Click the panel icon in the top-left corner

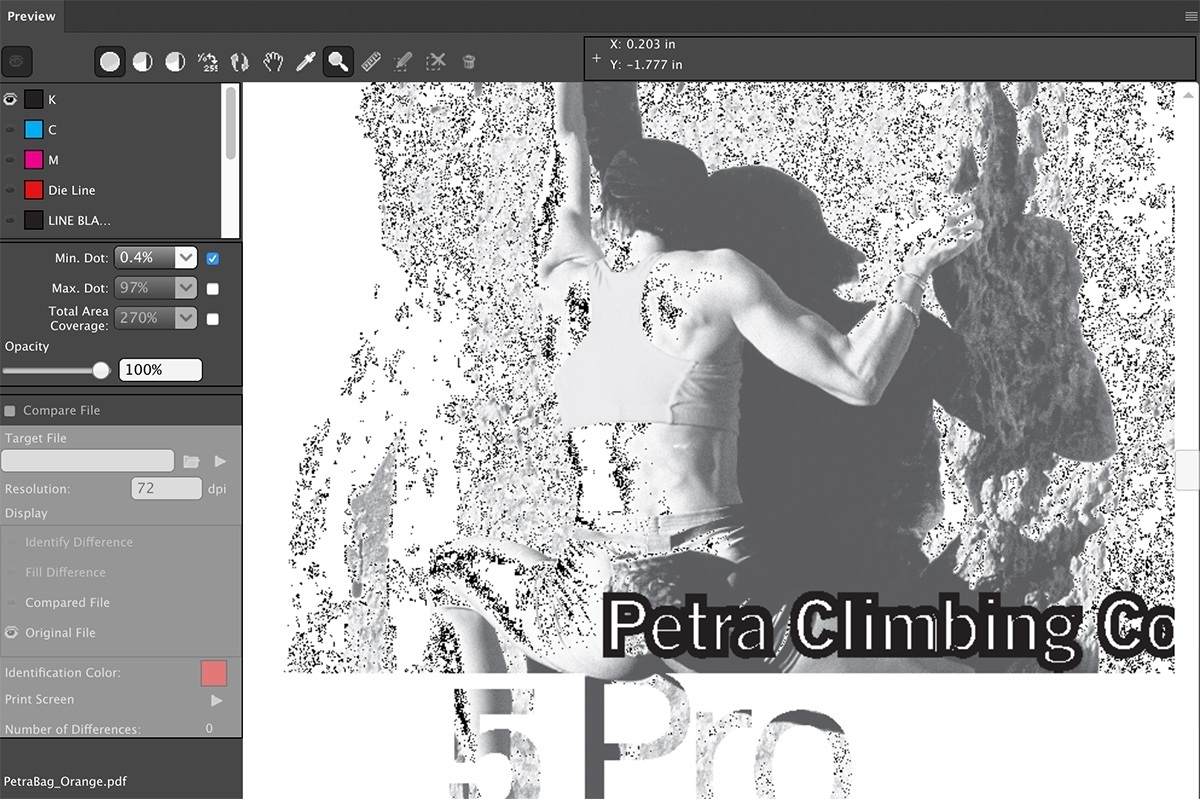click(16, 61)
